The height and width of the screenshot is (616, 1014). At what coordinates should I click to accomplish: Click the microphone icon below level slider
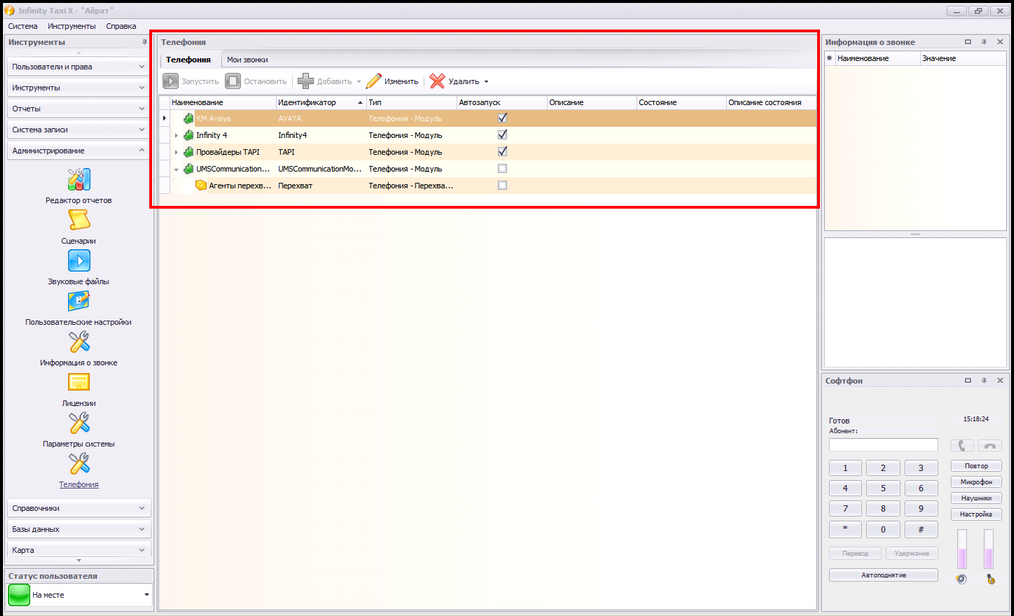(x=990, y=579)
